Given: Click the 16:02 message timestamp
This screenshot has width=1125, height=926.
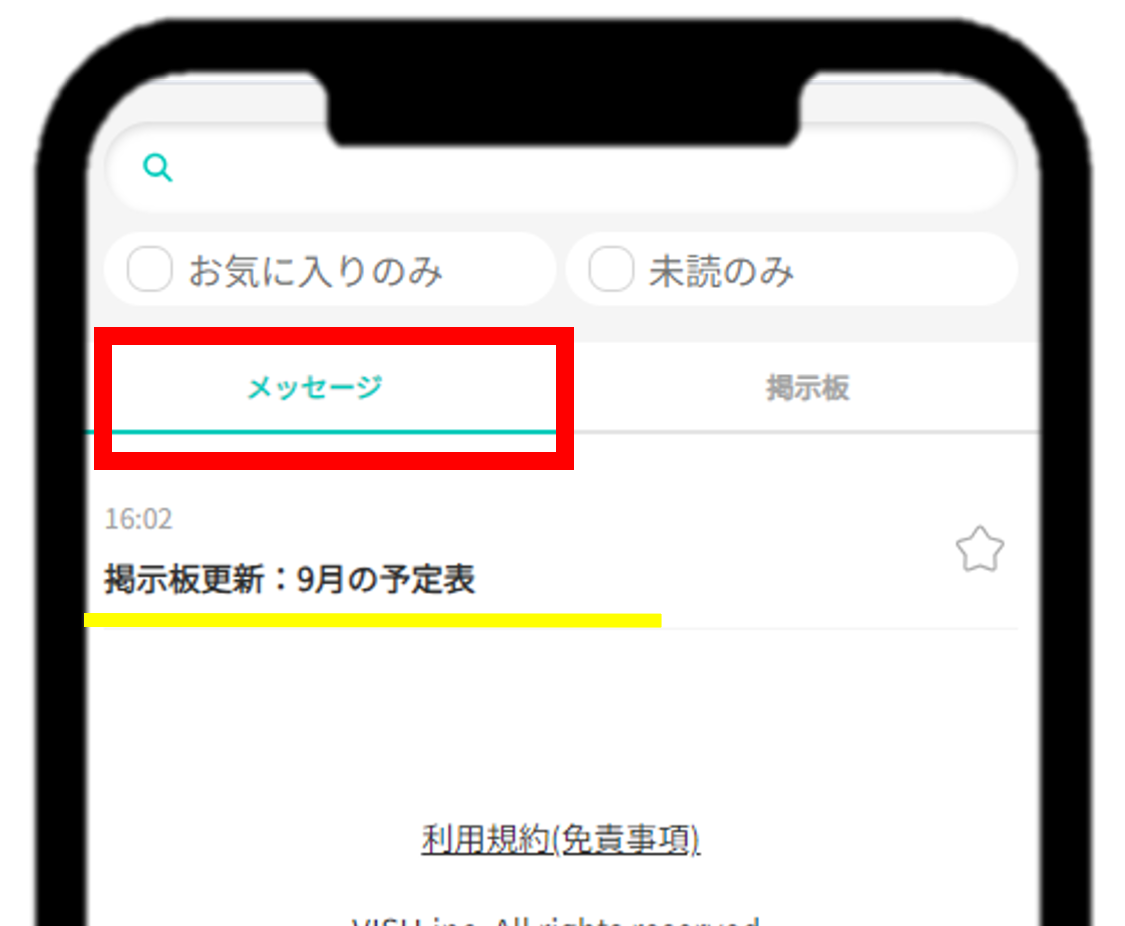Looking at the screenshot, I should [x=138, y=519].
